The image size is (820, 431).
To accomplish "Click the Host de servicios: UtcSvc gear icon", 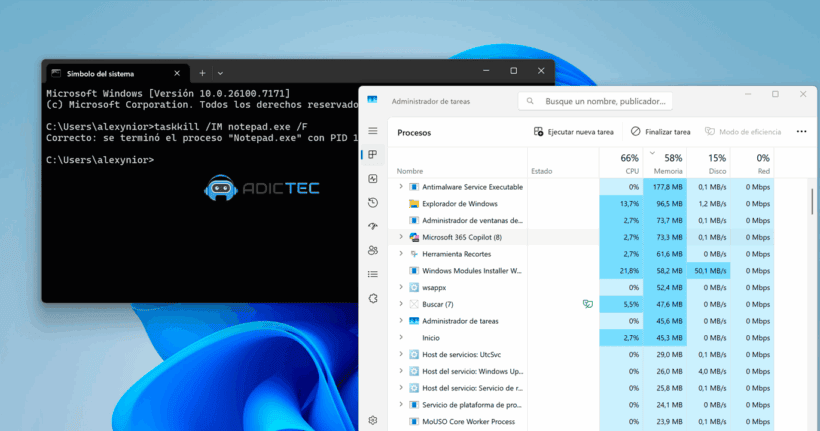I will 414,354.
